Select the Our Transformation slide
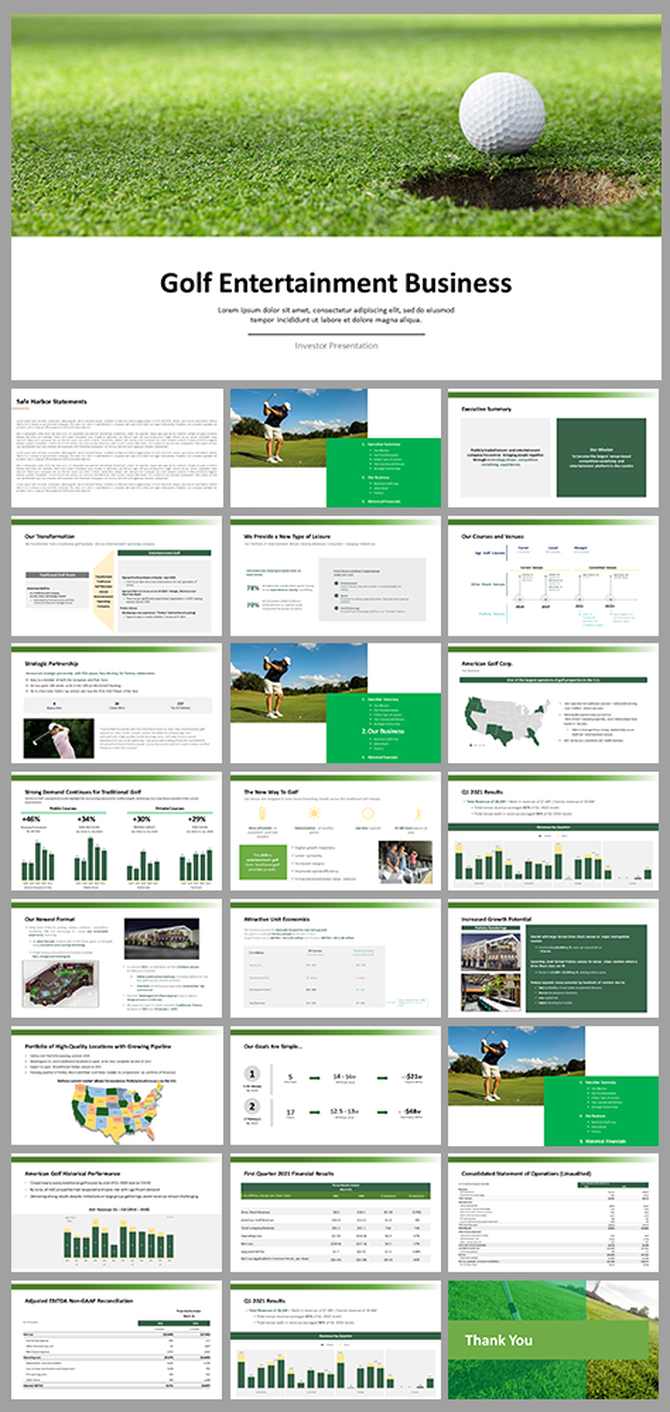Viewport: 670px width, 1412px height. click(117, 576)
